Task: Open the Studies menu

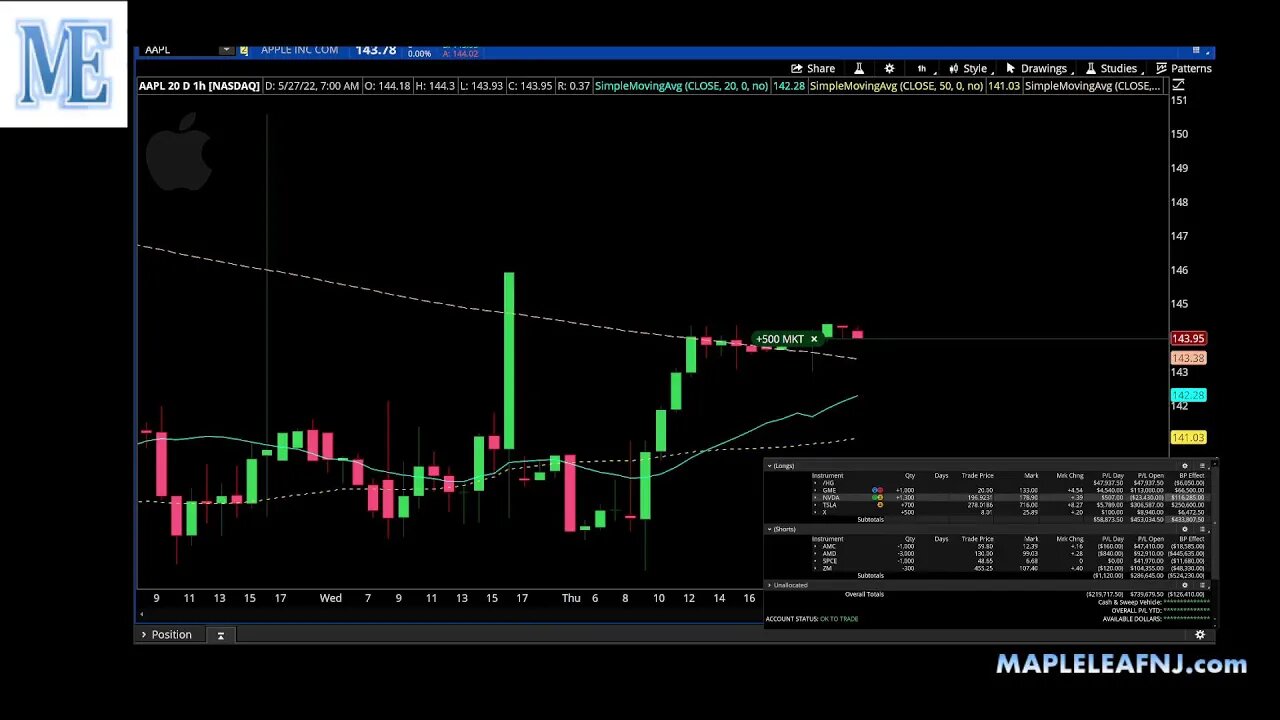Action: [x=1112, y=68]
